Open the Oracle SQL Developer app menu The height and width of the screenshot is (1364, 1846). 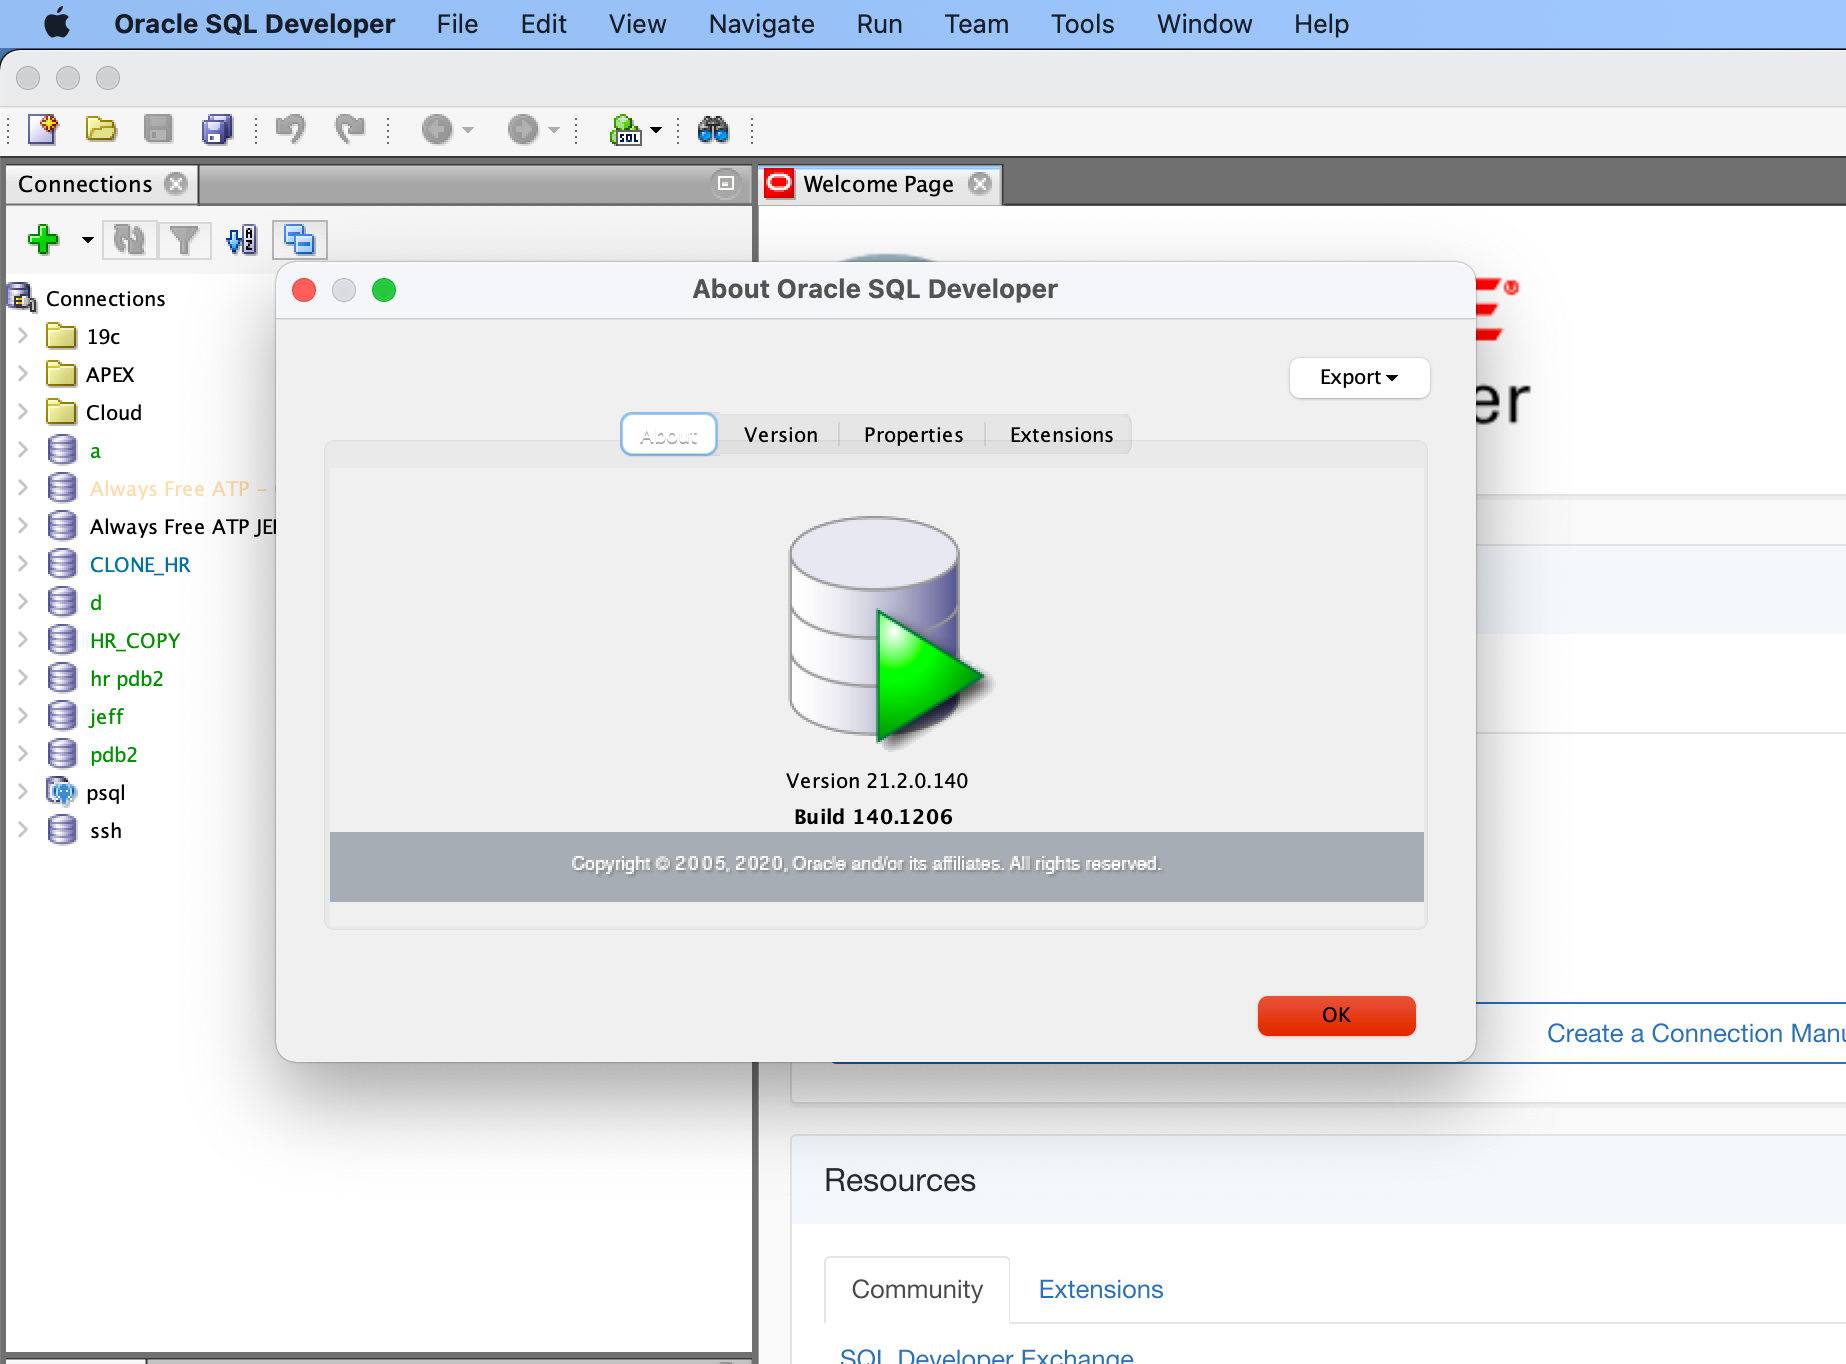254,24
